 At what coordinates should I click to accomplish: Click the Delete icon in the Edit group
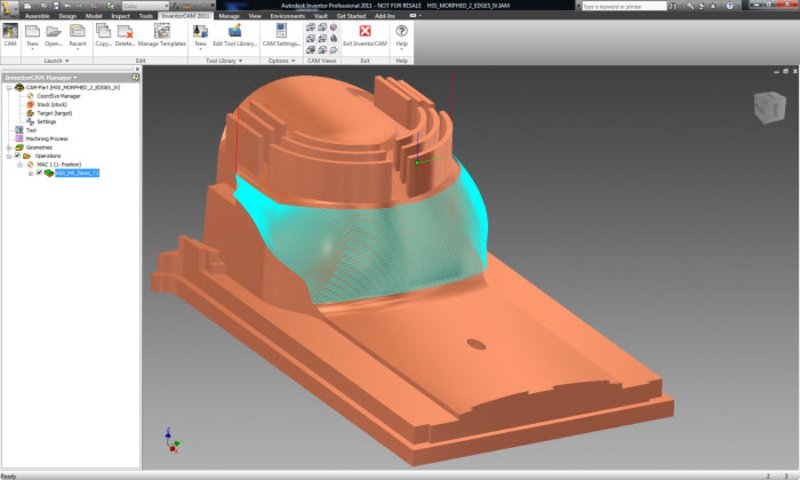click(x=125, y=35)
